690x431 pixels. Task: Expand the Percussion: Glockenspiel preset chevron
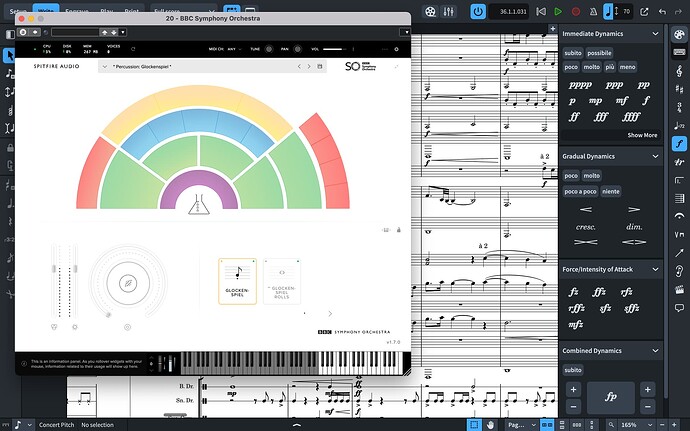[x=104, y=66]
